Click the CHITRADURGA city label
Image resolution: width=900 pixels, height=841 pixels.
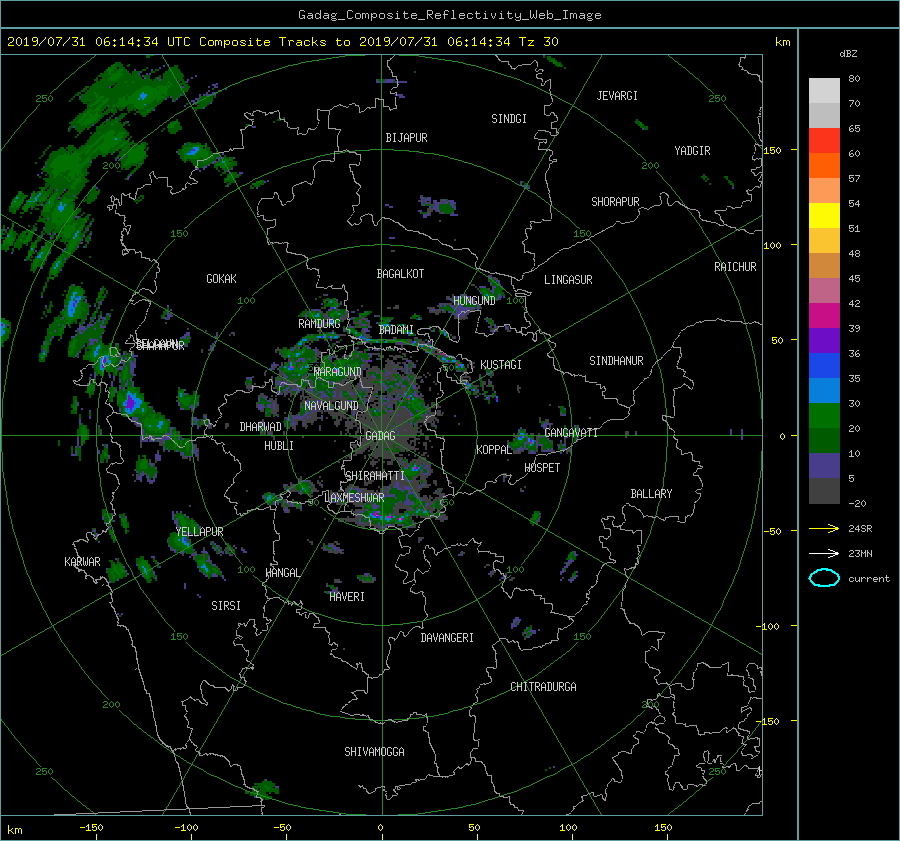(x=544, y=687)
